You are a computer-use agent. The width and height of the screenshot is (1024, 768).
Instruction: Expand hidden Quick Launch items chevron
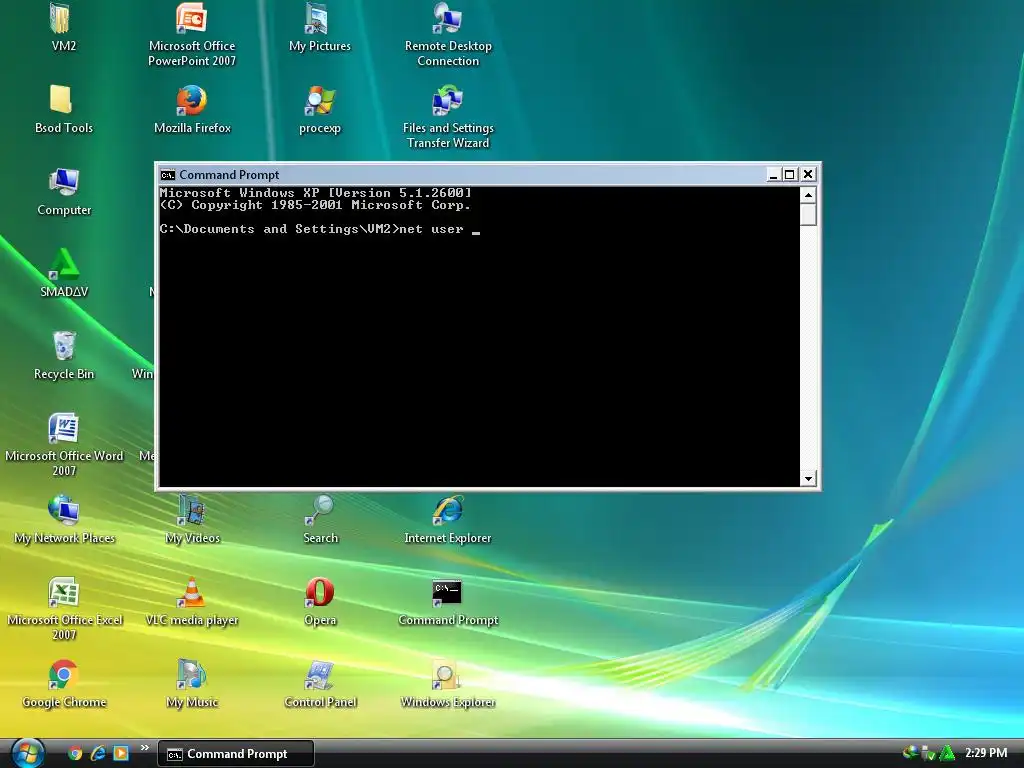(144, 748)
